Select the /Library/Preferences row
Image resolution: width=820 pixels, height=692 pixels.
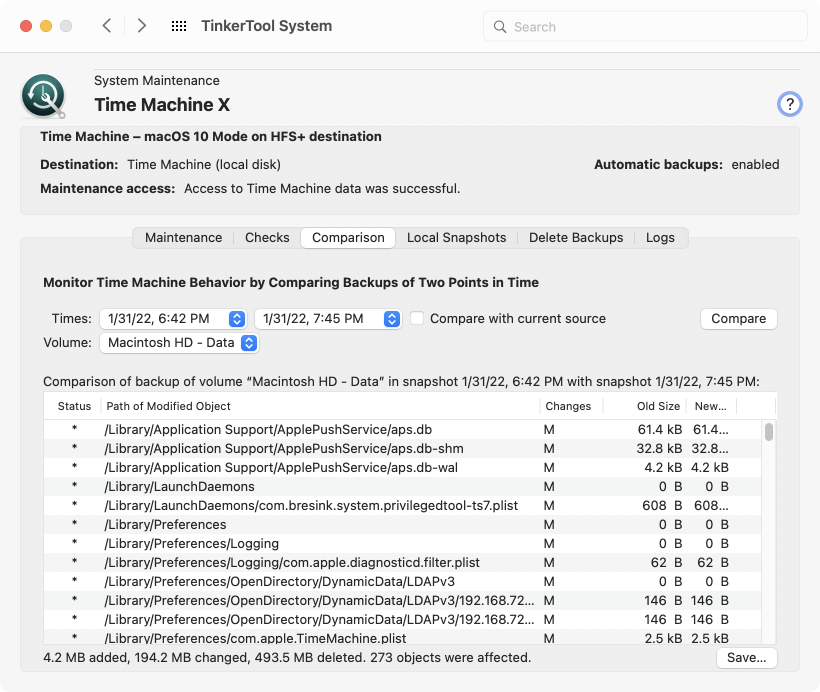coord(402,524)
